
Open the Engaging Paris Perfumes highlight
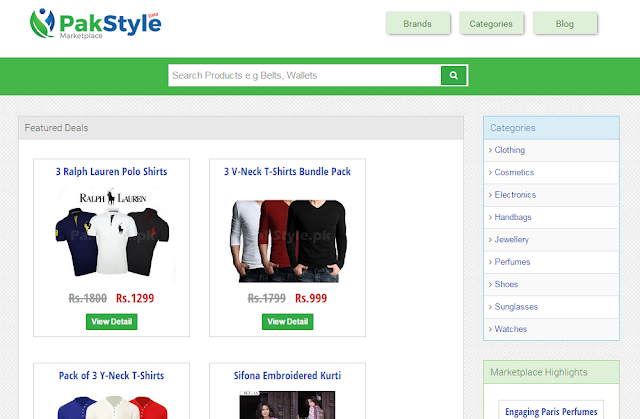551,412
